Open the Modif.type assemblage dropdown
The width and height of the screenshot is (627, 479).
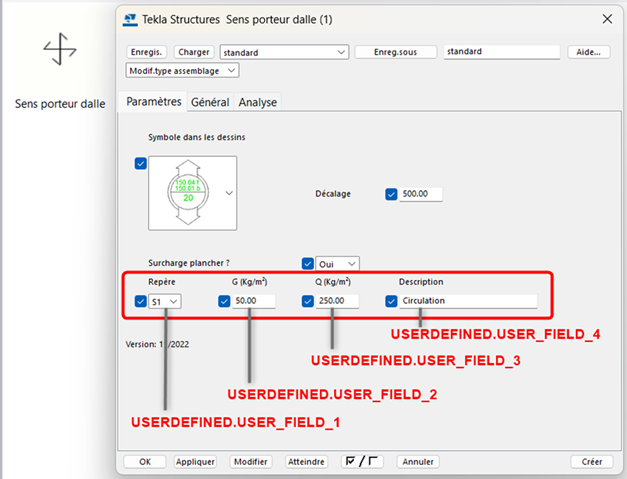tap(182, 70)
